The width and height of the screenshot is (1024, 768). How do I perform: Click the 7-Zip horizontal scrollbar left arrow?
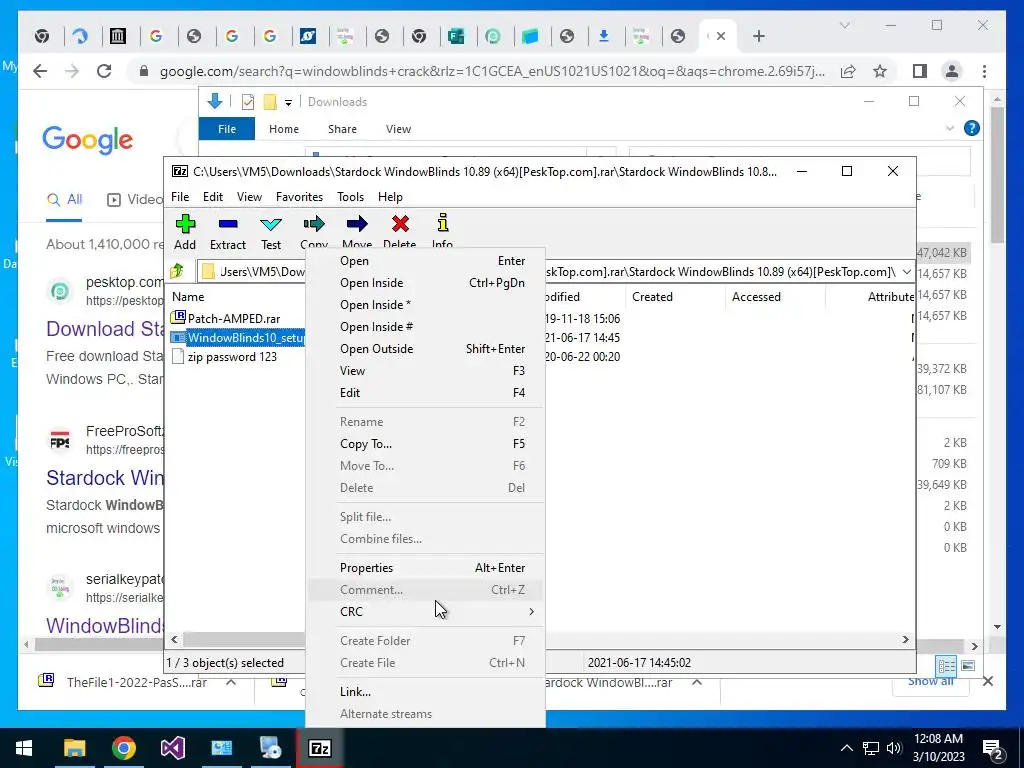174,639
